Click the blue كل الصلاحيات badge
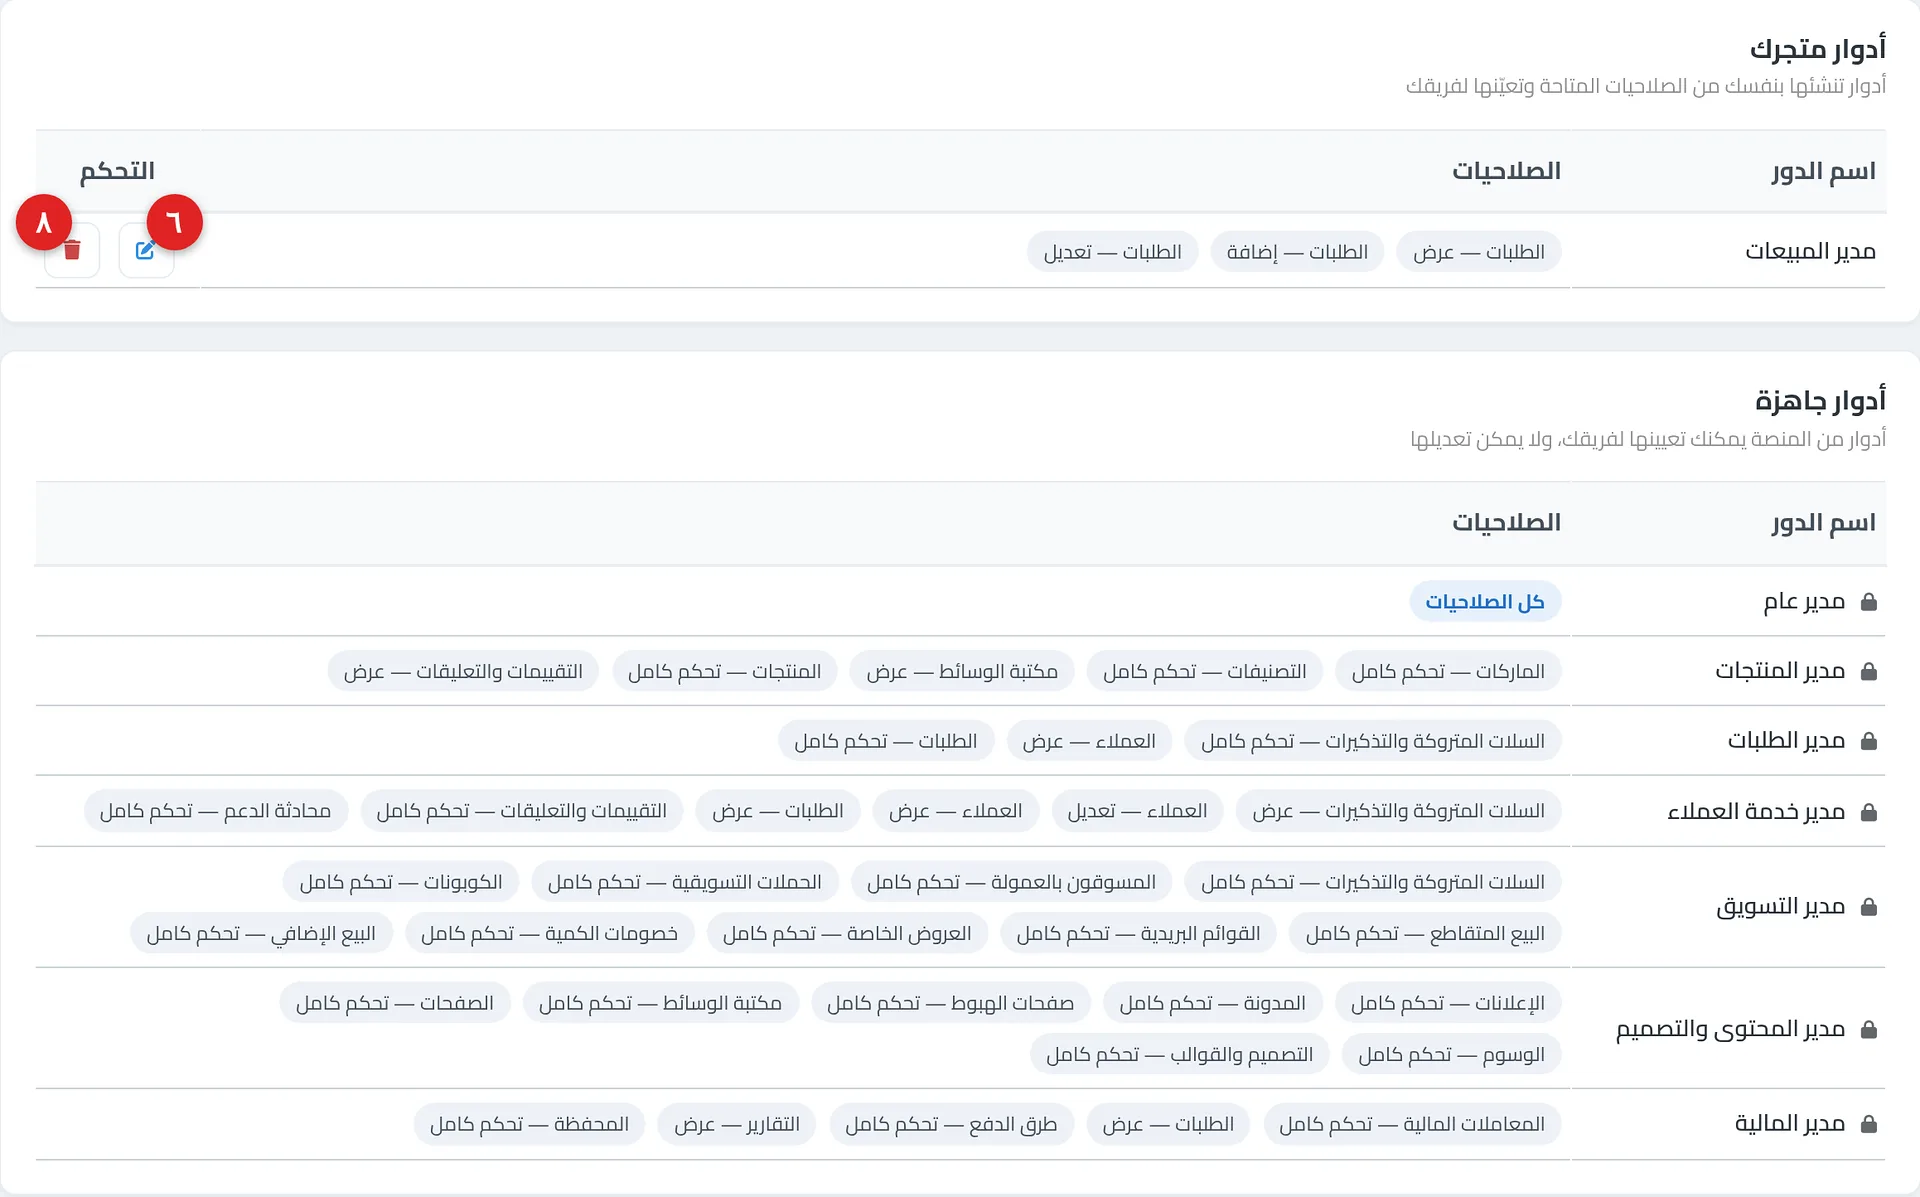Image resolution: width=1920 pixels, height=1197 pixels. tap(1485, 602)
